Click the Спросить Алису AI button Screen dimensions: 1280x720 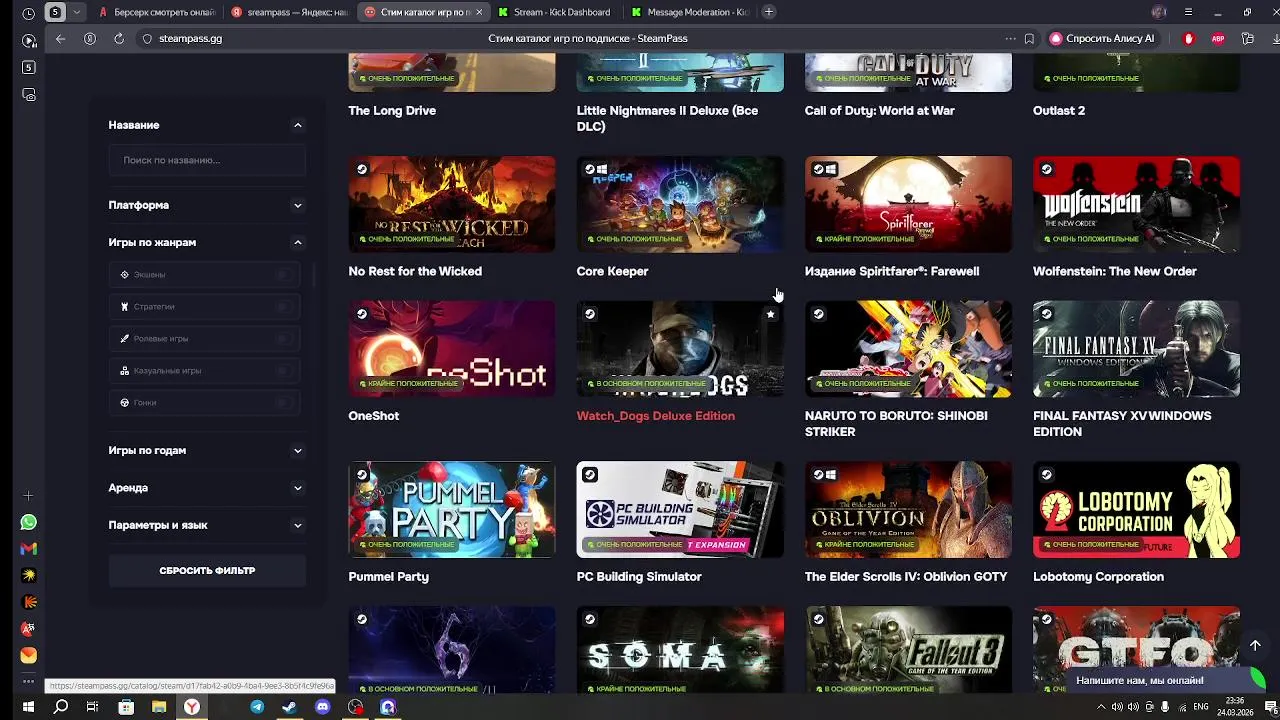point(1103,38)
